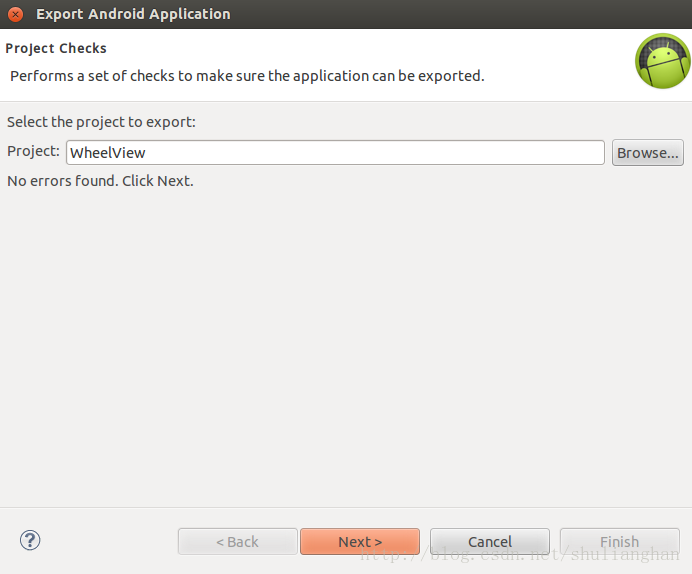
Task: Click the empty dialog body area
Action: point(346,344)
